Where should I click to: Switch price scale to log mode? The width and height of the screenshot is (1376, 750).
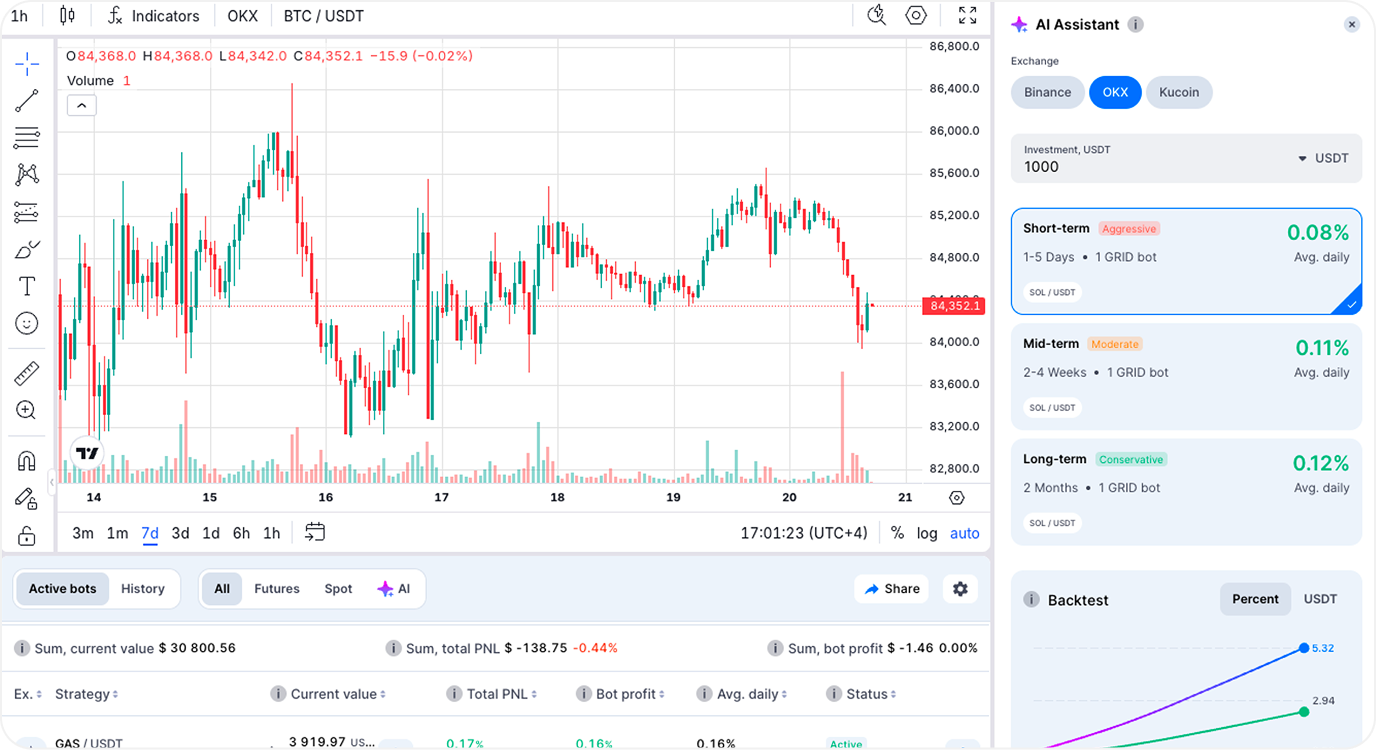(926, 533)
